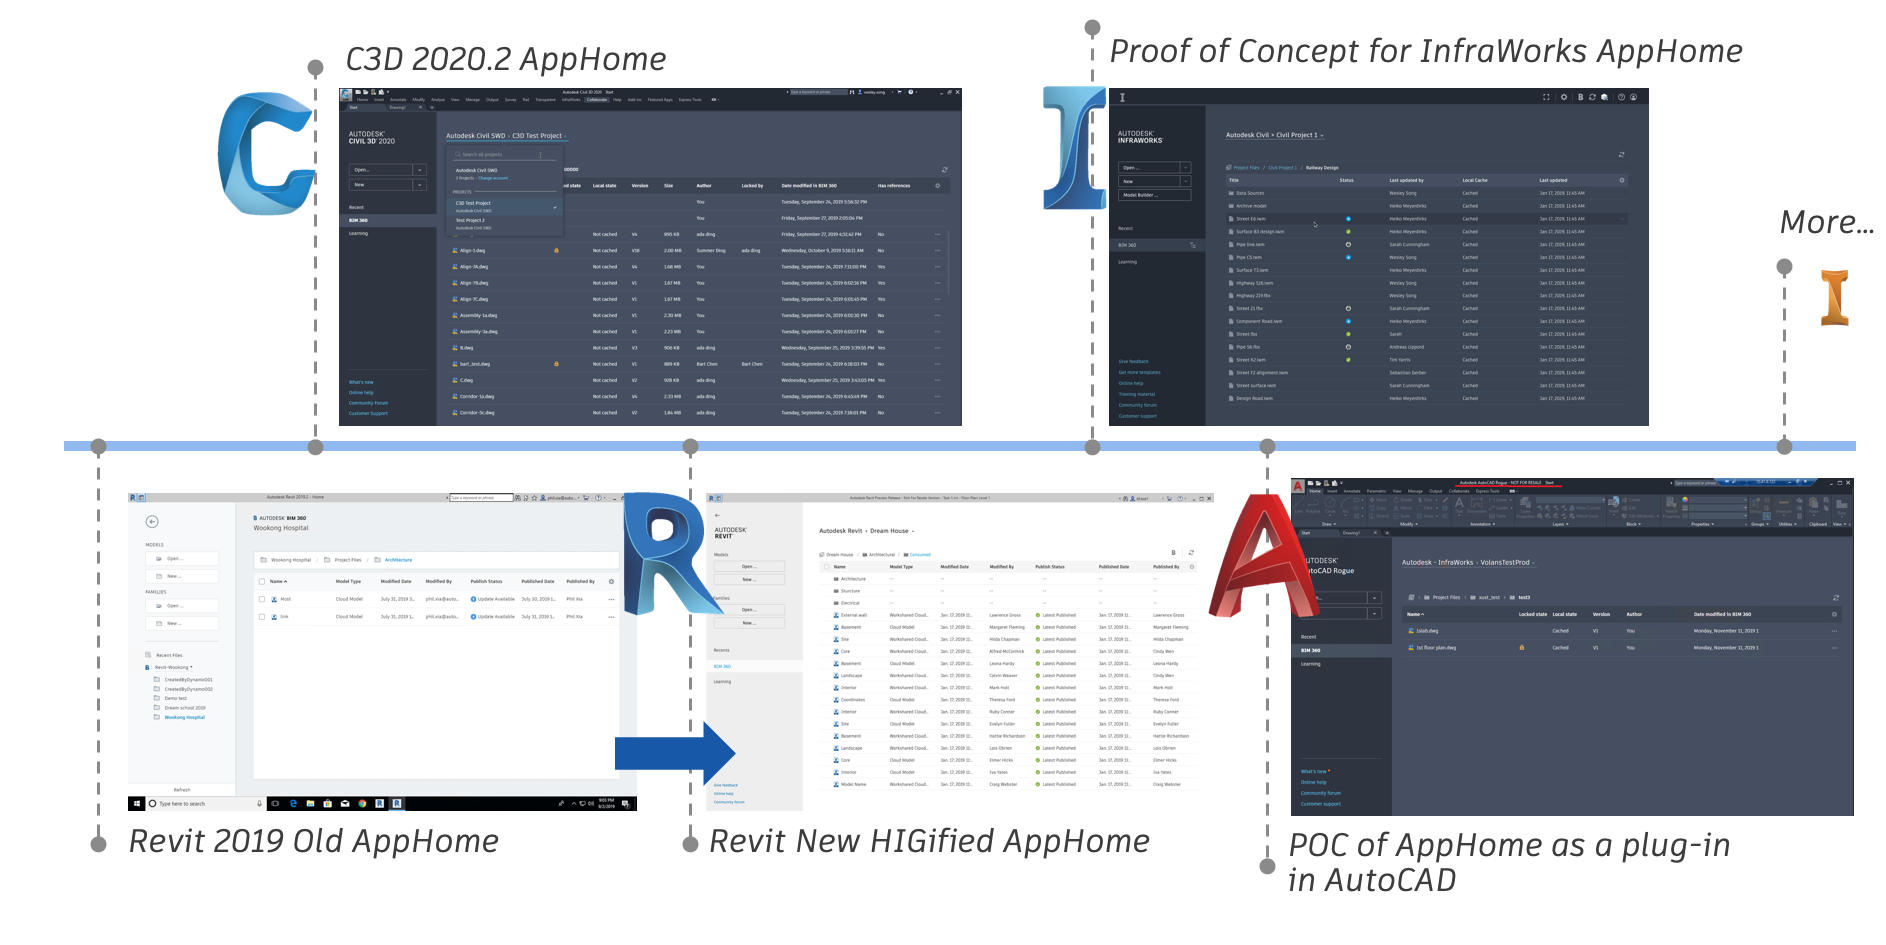Open the more options menu for Host row
This screenshot has height=945, width=1886.
pyautogui.click(x=611, y=599)
